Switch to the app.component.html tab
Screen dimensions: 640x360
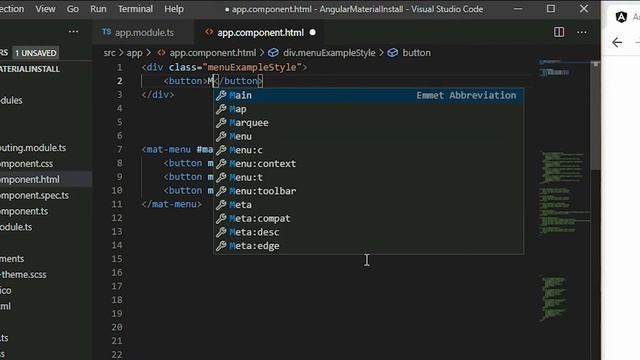260,32
